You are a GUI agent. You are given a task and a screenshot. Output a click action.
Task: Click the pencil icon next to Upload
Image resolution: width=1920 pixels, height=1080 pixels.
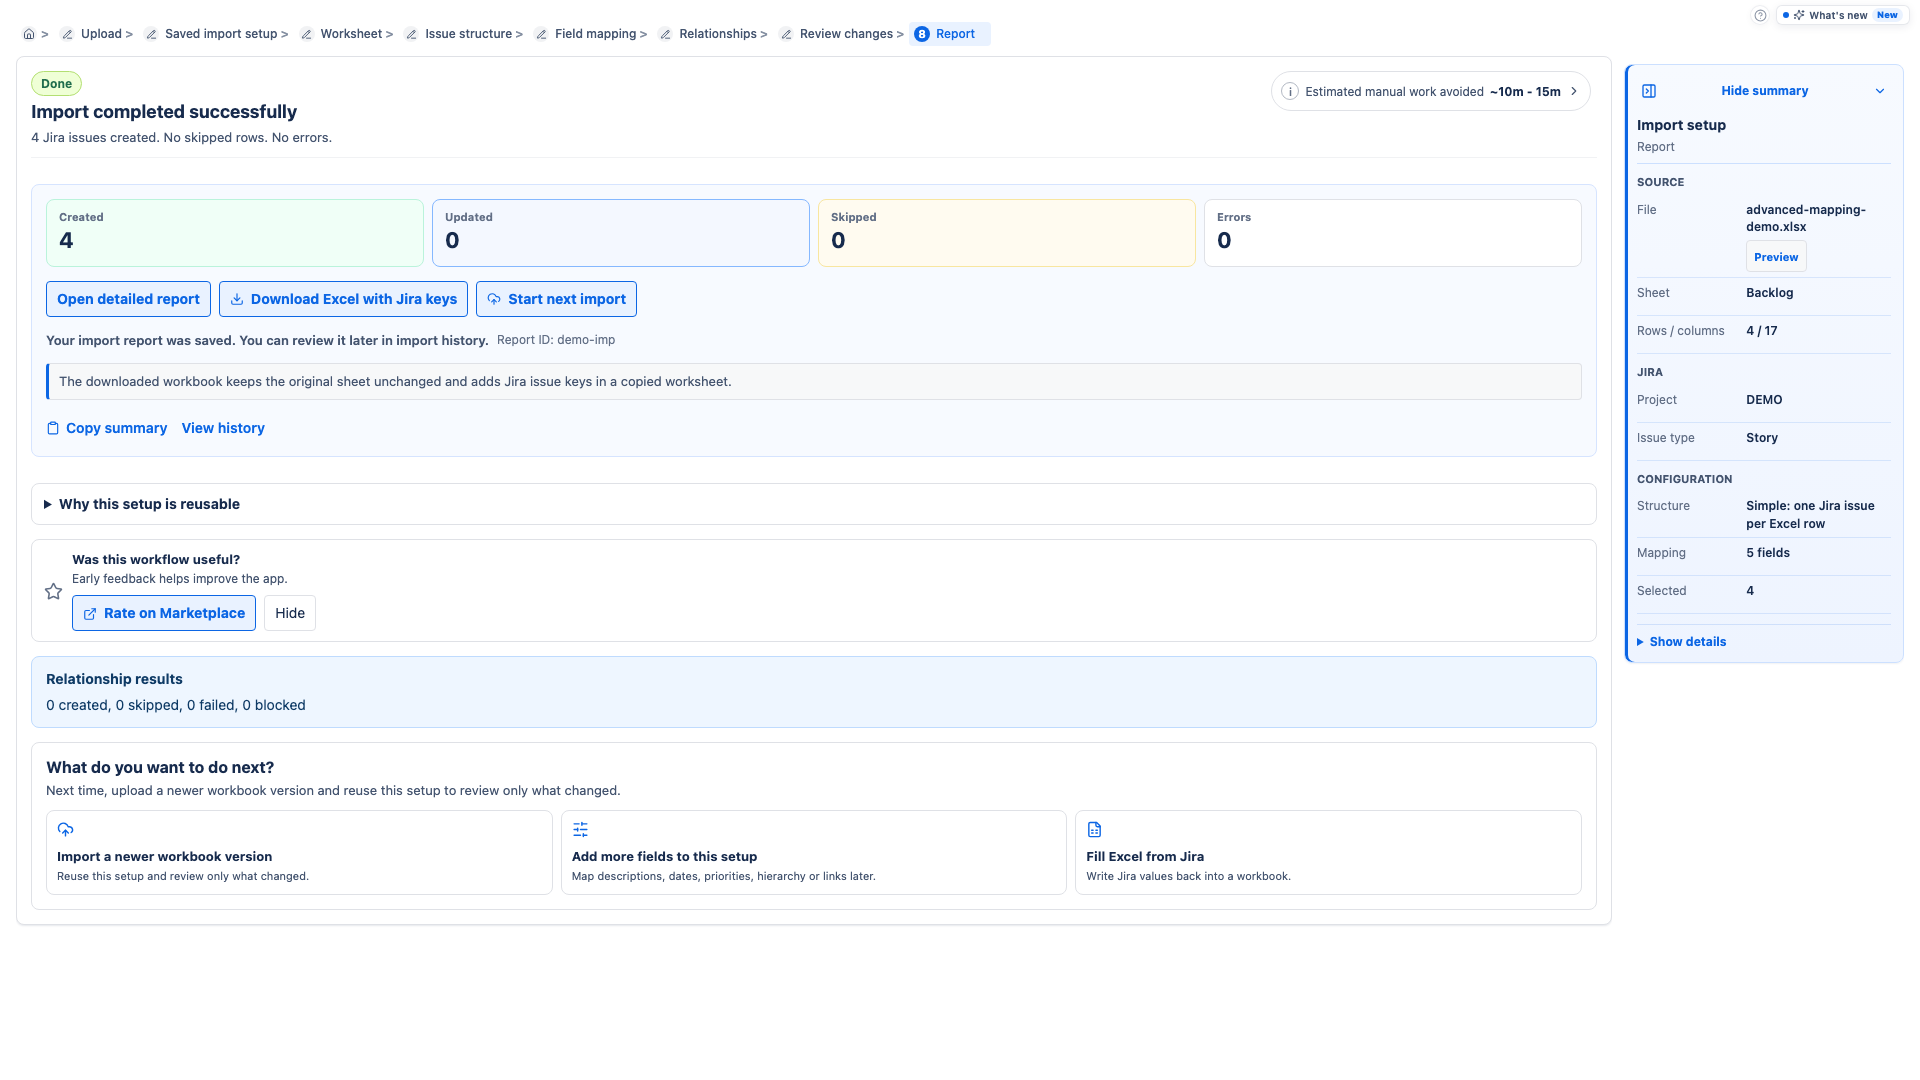coord(67,34)
